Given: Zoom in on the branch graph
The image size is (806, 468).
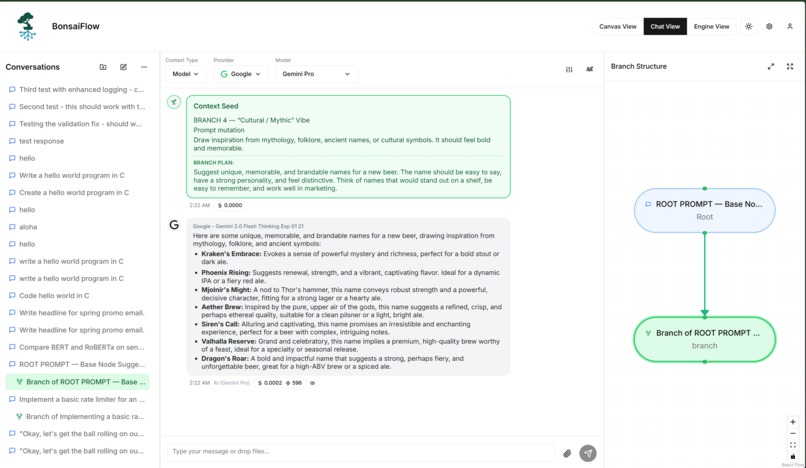Looking at the screenshot, I should pos(793,422).
